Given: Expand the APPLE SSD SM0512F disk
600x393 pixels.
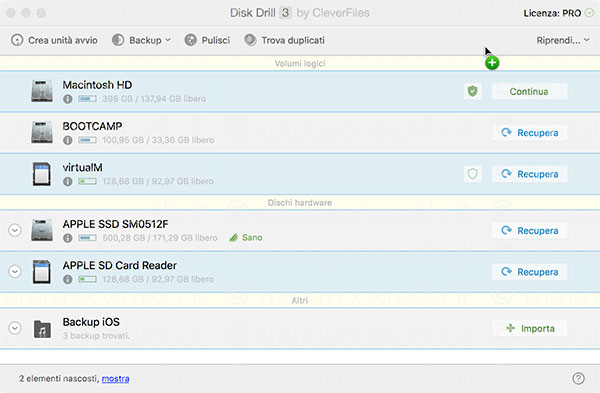Looking at the screenshot, I should (15, 230).
